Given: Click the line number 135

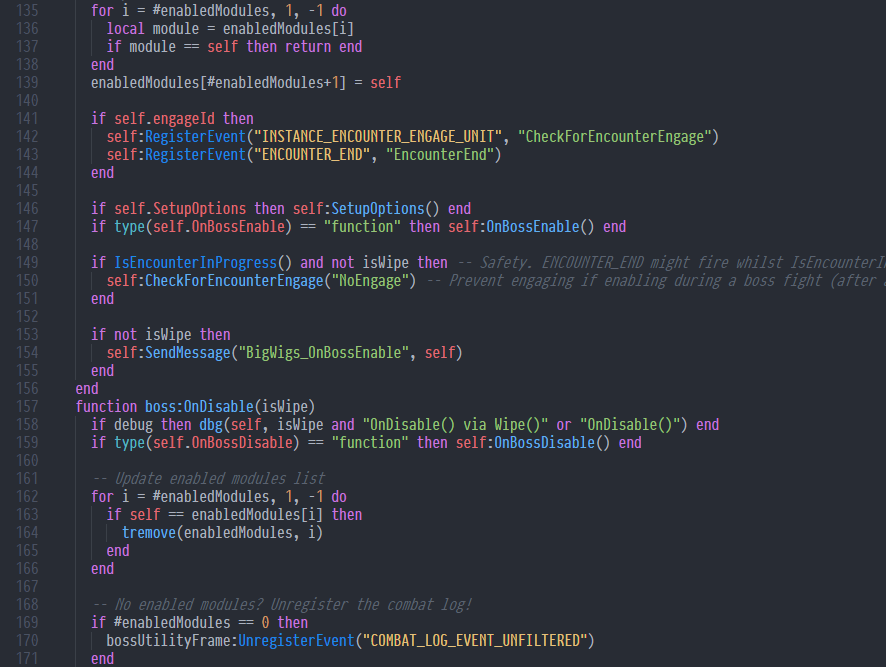Looking at the screenshot, I should pyautogui.click(x=28, y=10).
